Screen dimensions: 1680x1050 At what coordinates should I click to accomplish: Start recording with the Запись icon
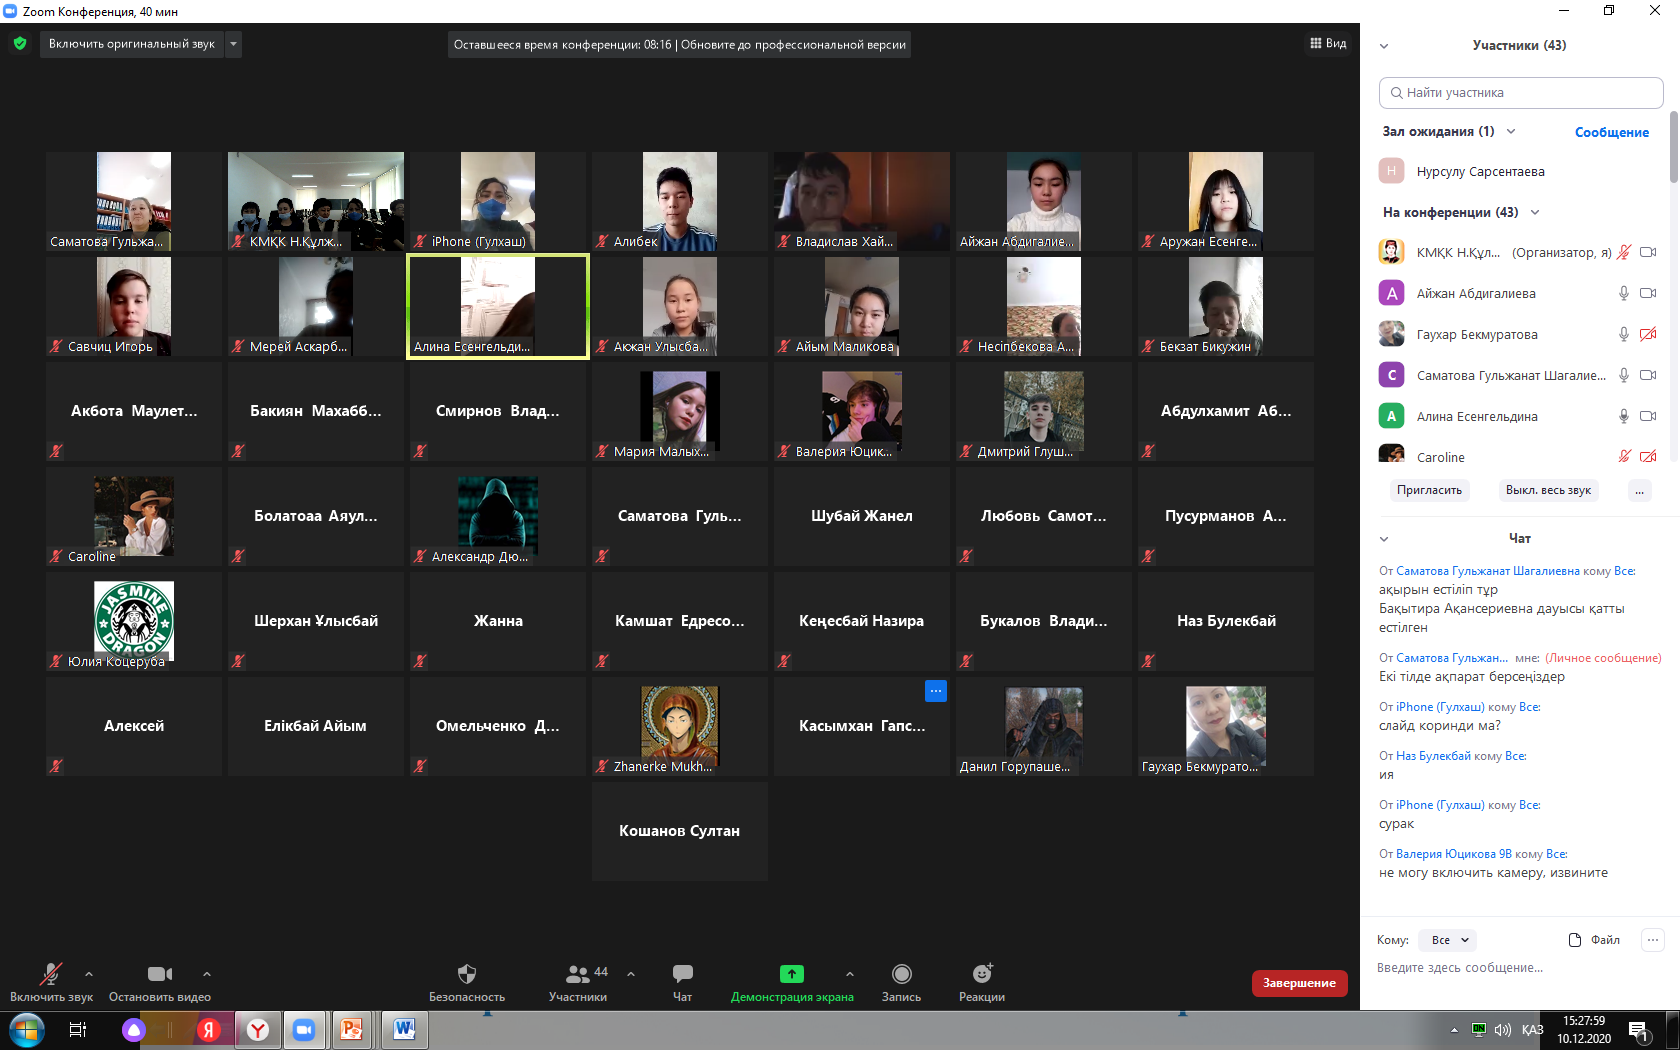point(901,974)
